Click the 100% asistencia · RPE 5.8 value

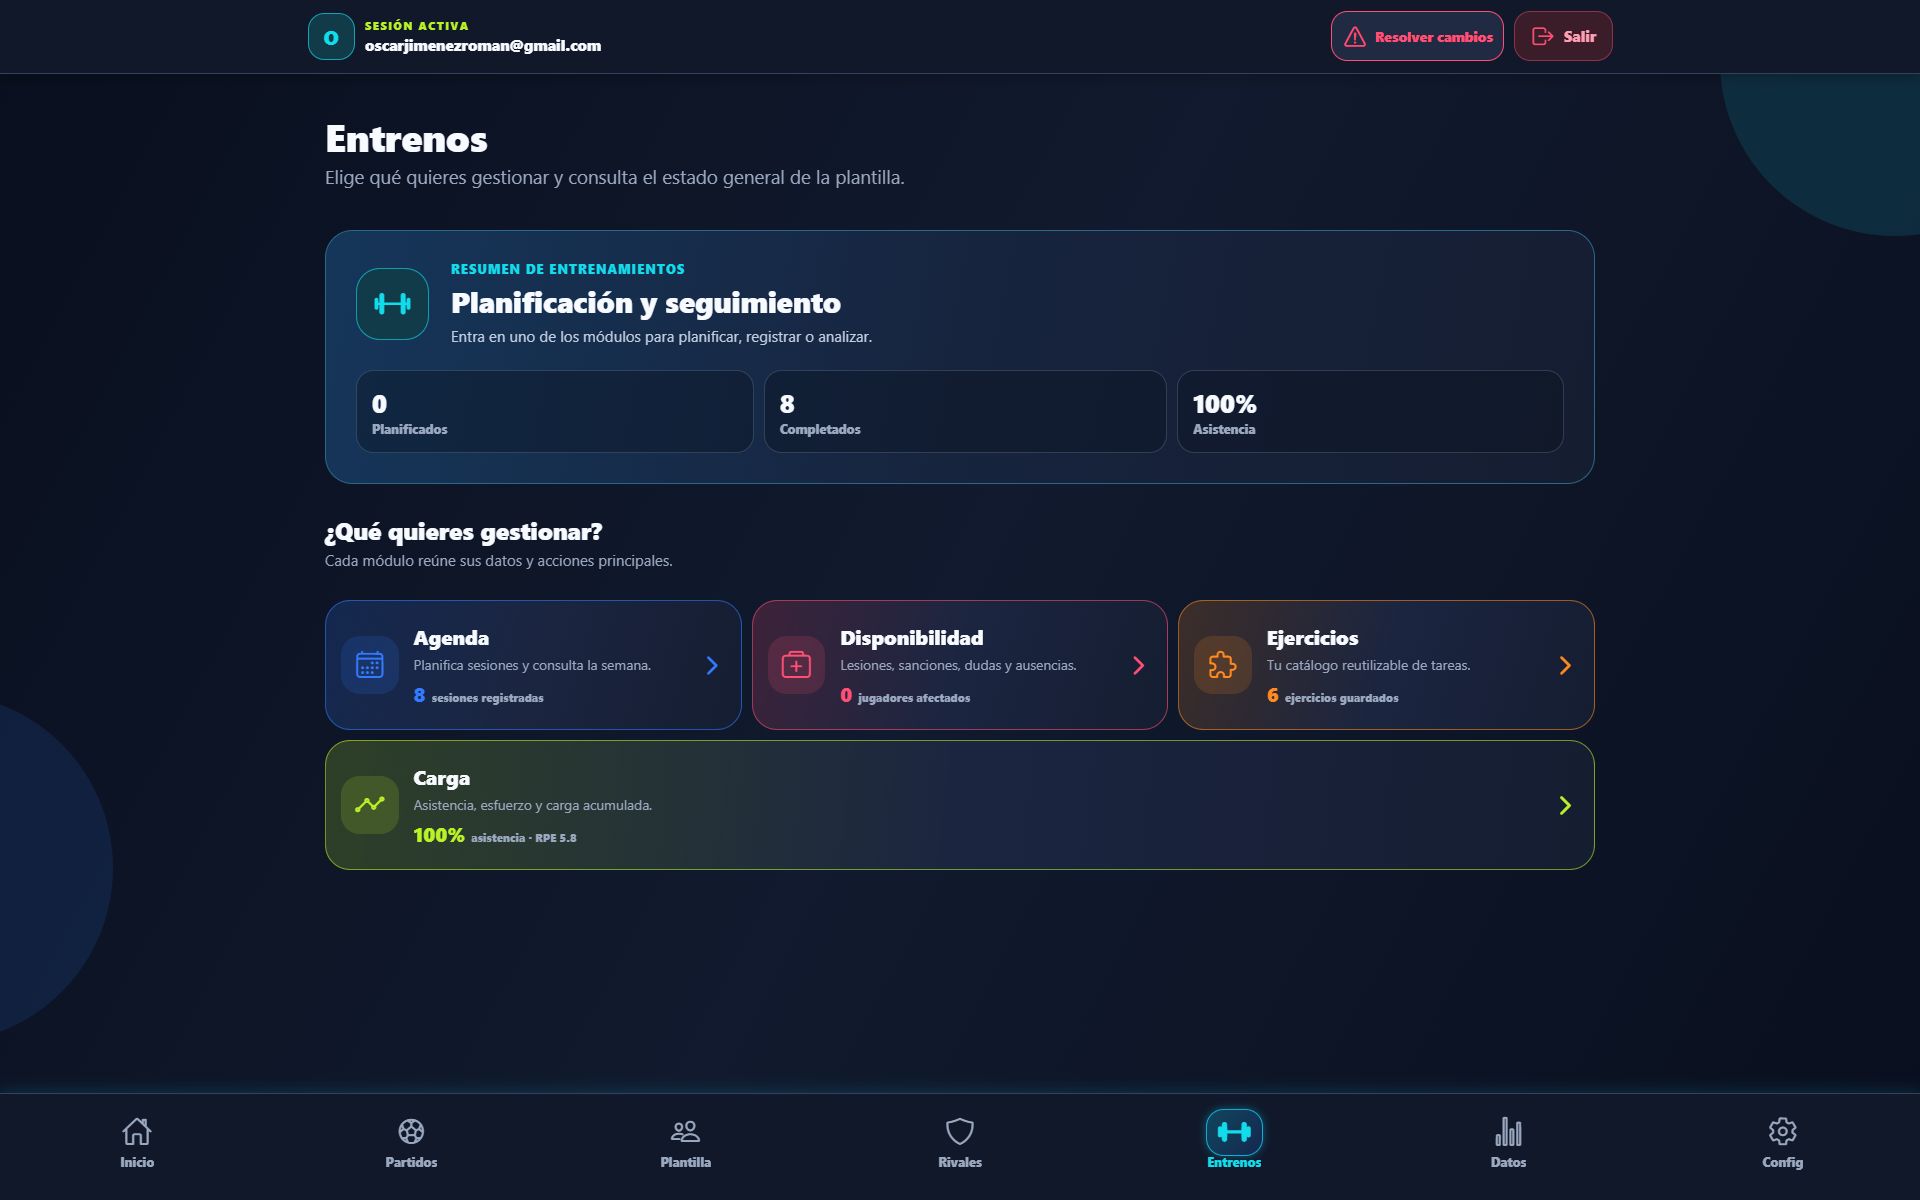click(x=494, y=836)
